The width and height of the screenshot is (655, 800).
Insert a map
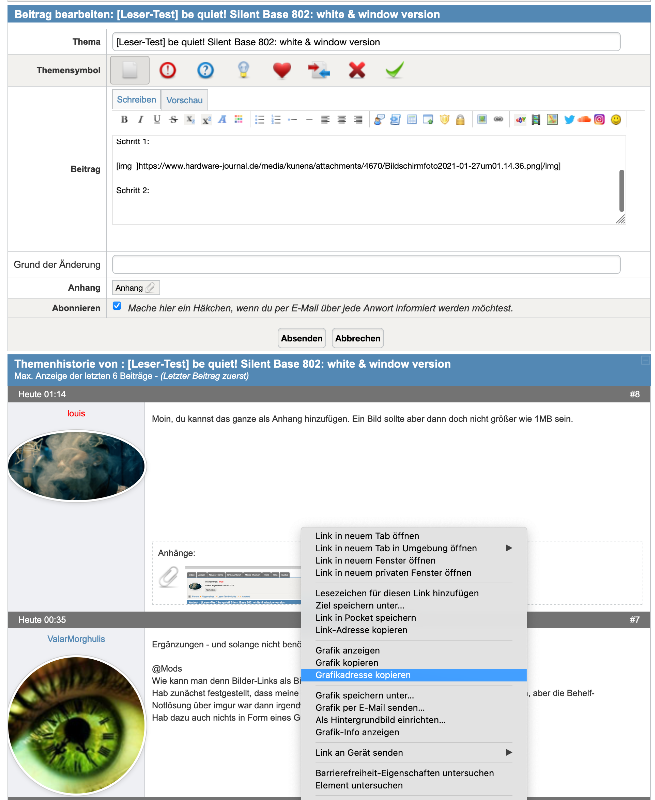(x=552, y=119)
